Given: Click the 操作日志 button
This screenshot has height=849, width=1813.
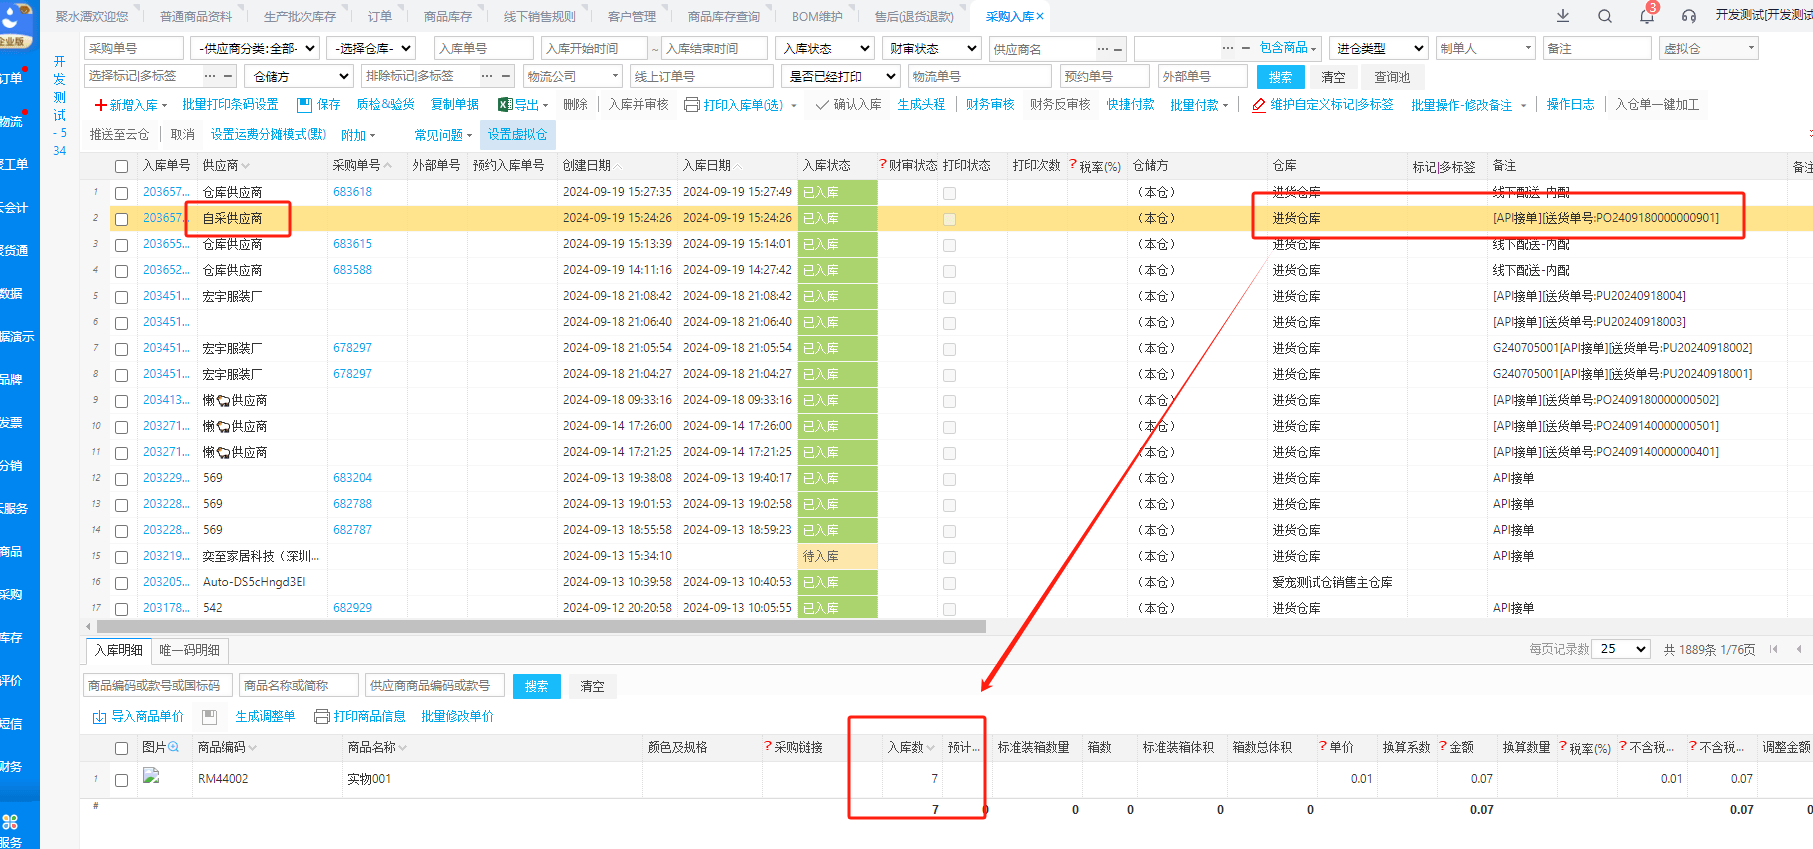Looking at the screenshot, I should (1570, 105).
